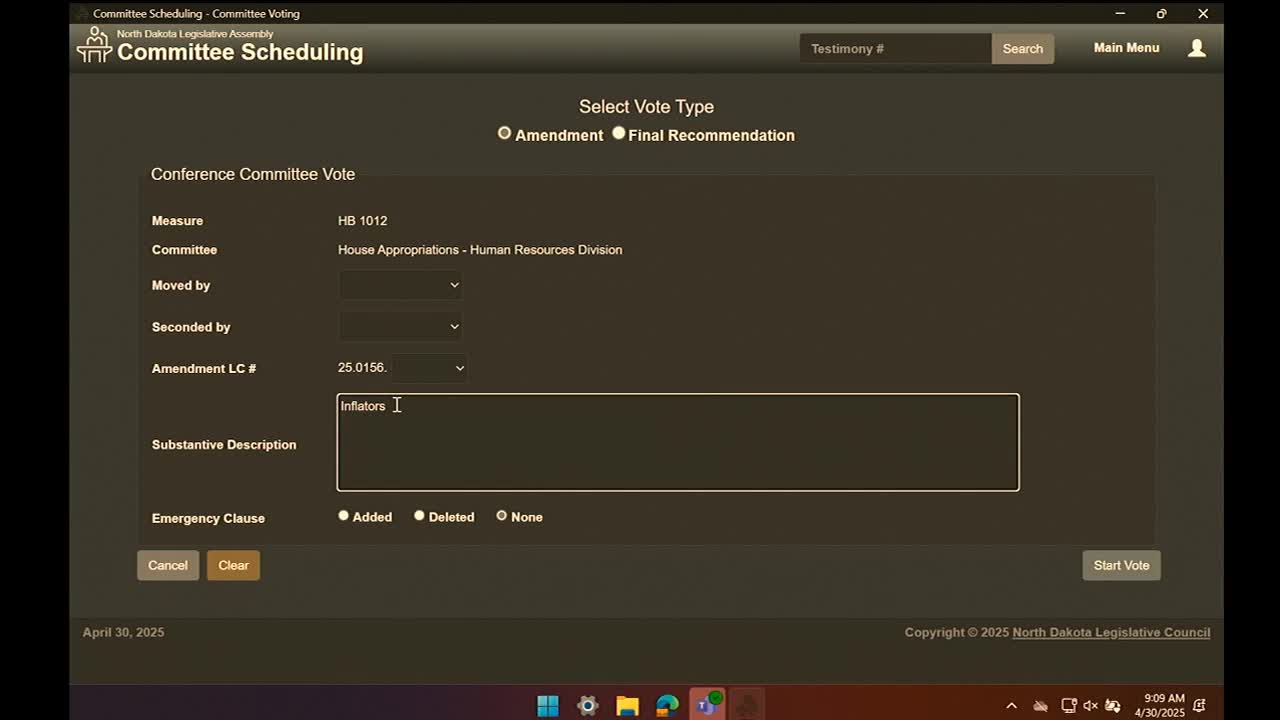Click the Committee Scheduling logo icon

click(94, 45)
